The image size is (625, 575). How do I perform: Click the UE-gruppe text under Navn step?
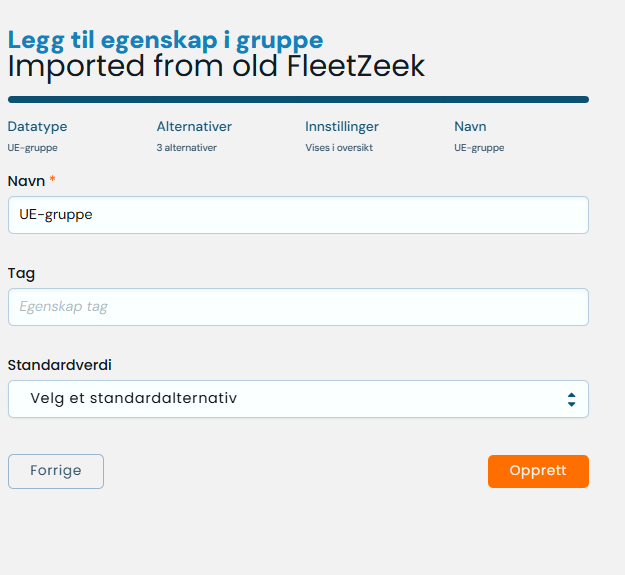pos(479,148)
